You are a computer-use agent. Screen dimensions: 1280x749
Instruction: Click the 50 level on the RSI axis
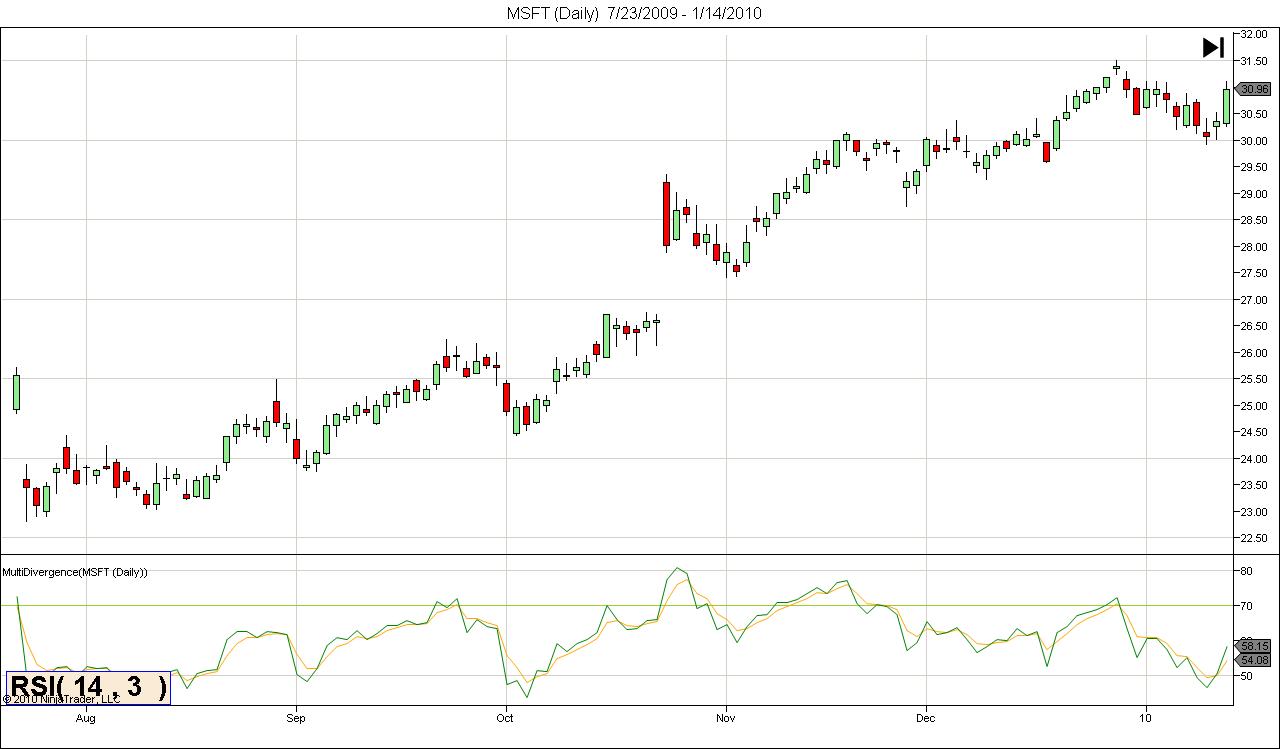pos(1246,677)
